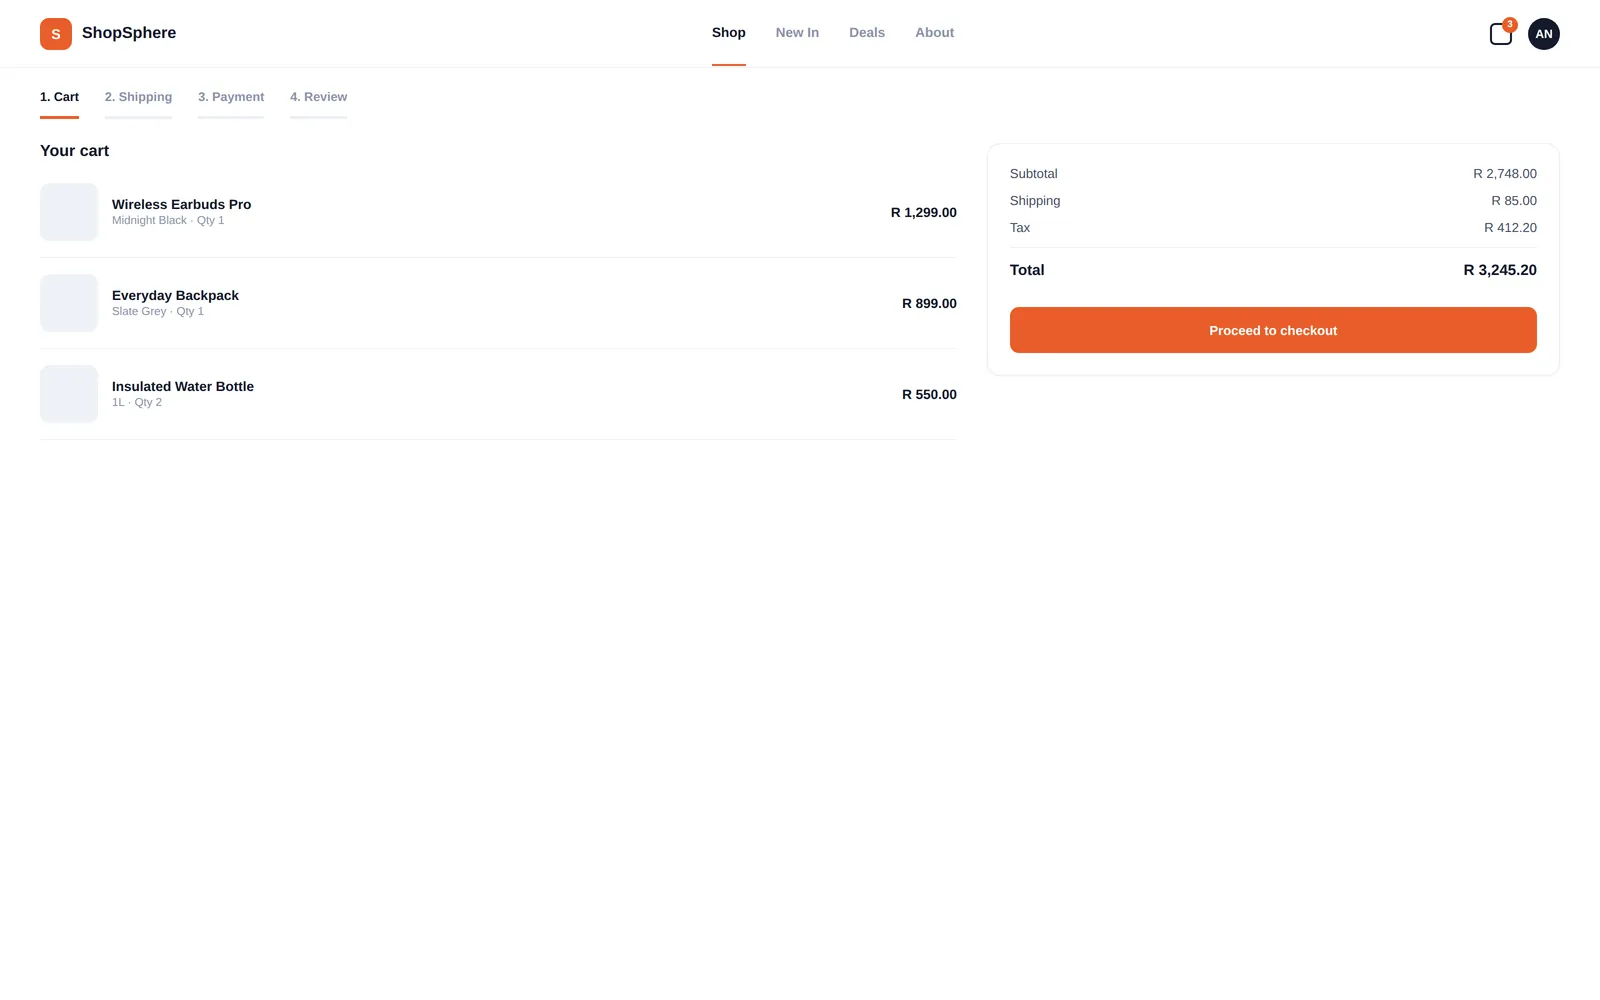Click the ShopSphere orange S logo
This screenshot has height=1000, width=1600.
(x=56, y=34)
